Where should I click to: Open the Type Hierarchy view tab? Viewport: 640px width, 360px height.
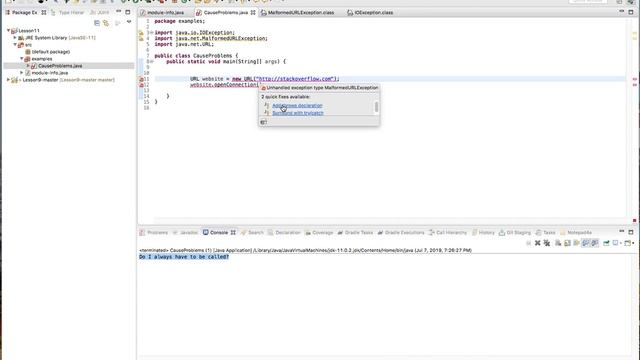[68, 13]
